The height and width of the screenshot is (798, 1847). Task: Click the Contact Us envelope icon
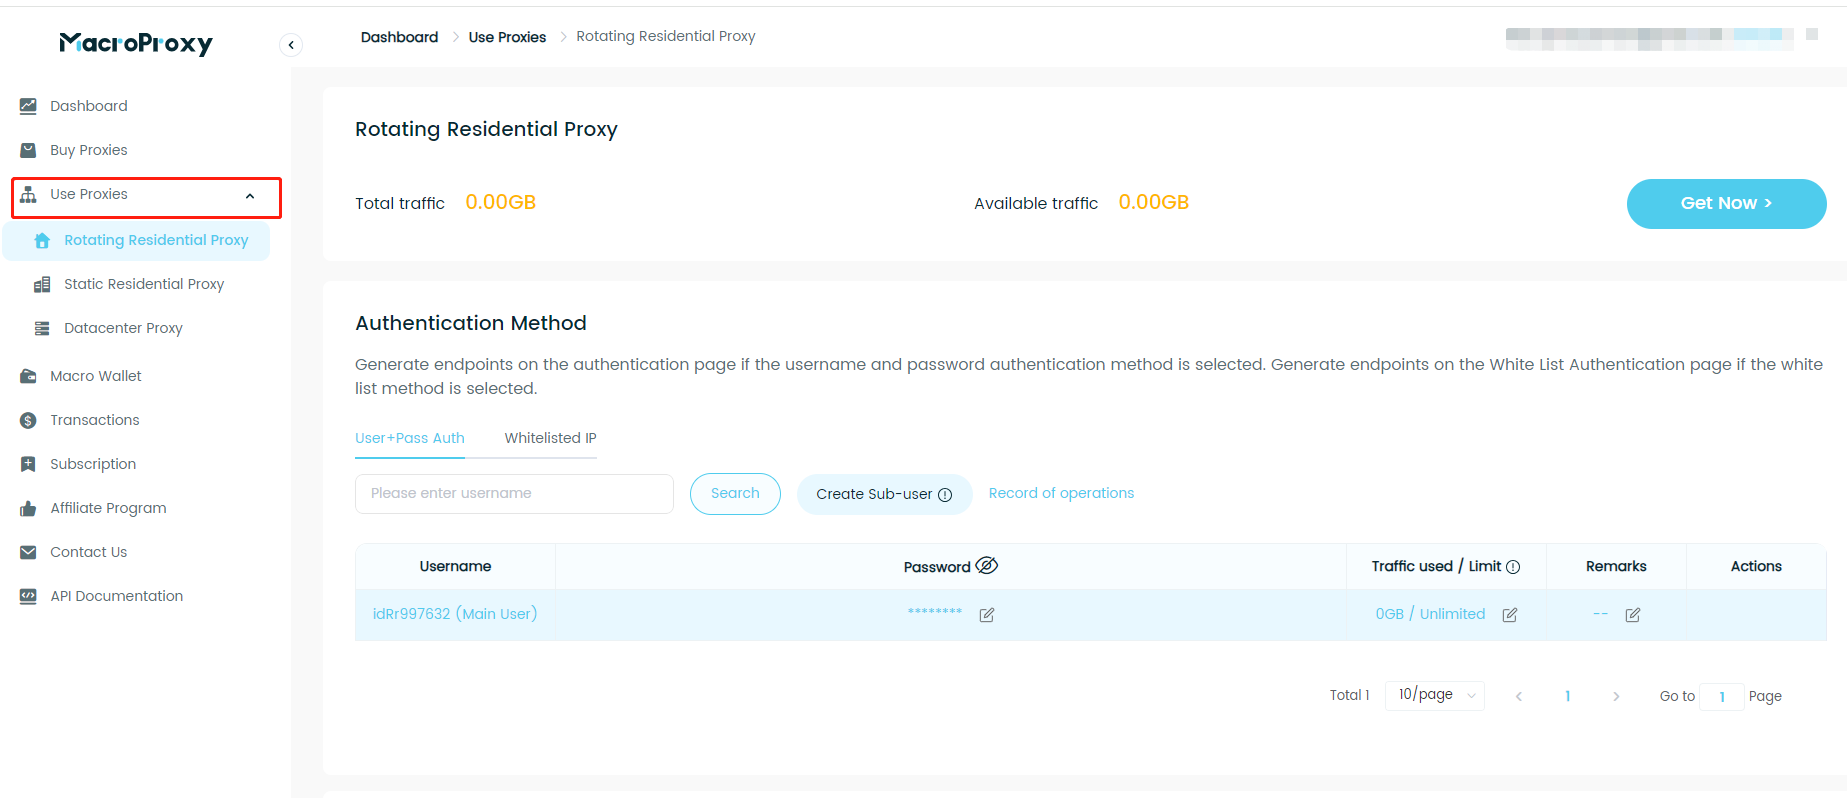28,552
